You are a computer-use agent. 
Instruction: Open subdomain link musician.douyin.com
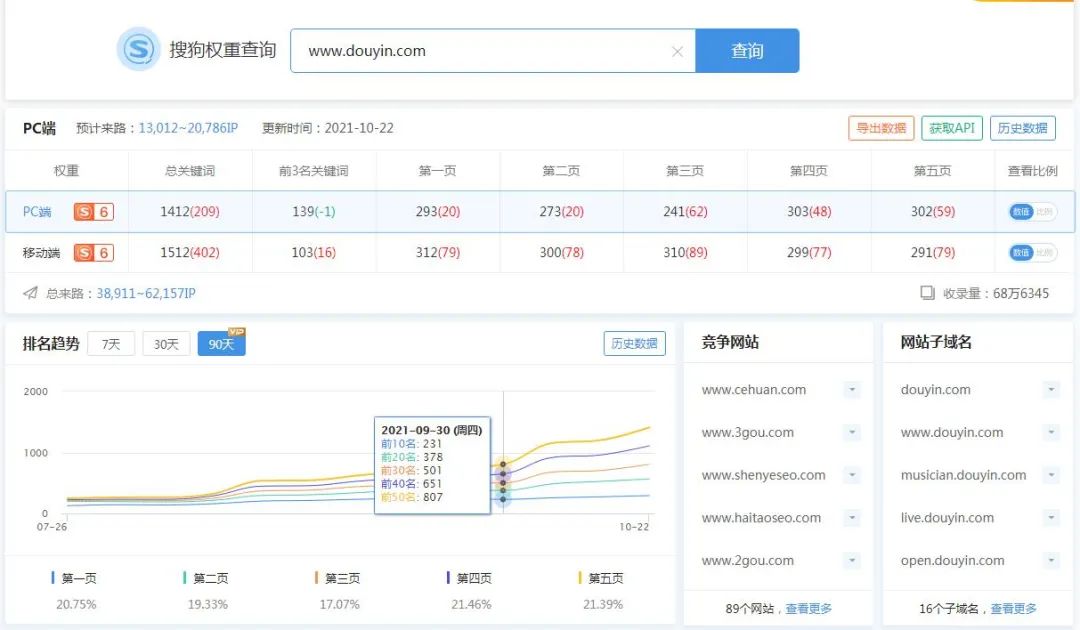pos(963,475)
